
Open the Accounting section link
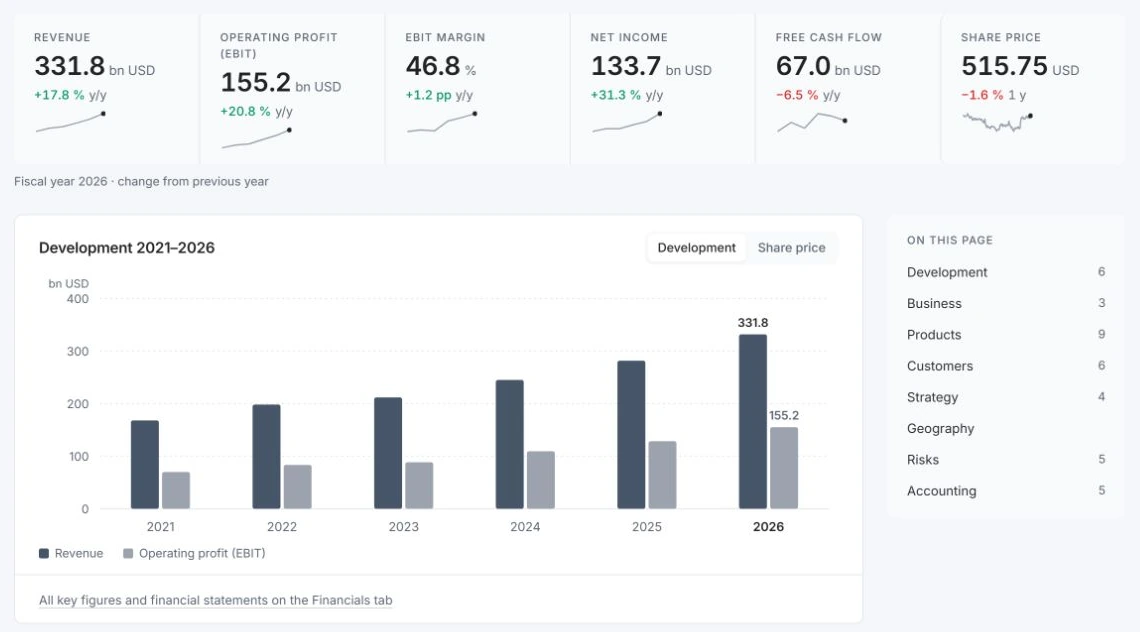[x=942, y=491]
